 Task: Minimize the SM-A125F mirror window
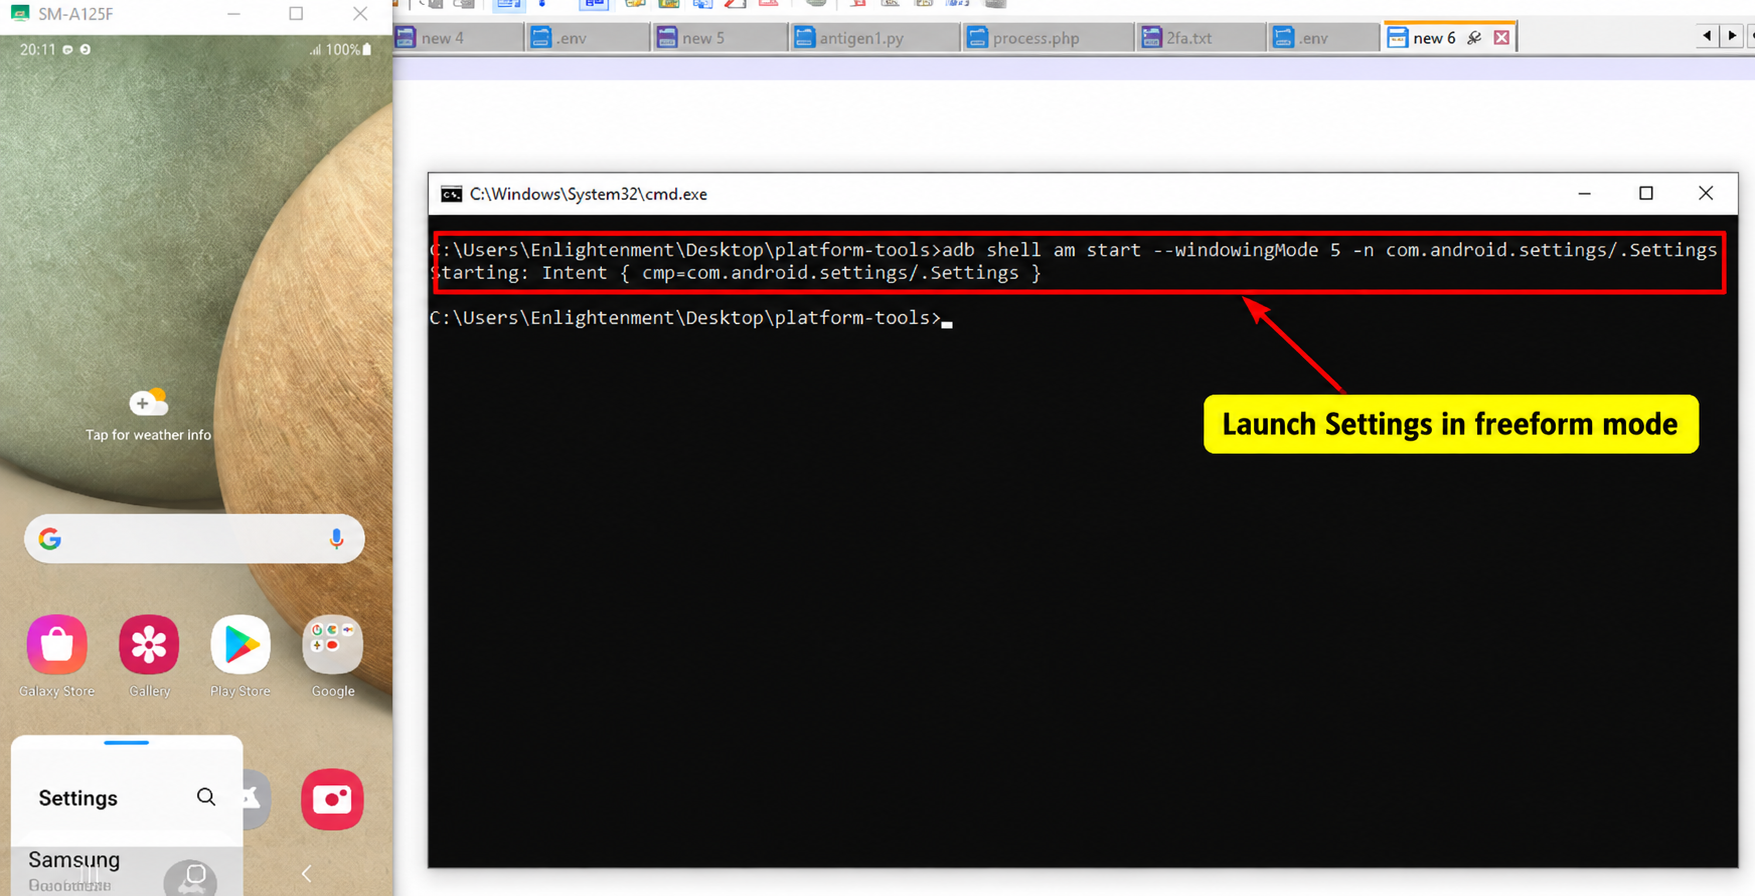click(234, 13)
